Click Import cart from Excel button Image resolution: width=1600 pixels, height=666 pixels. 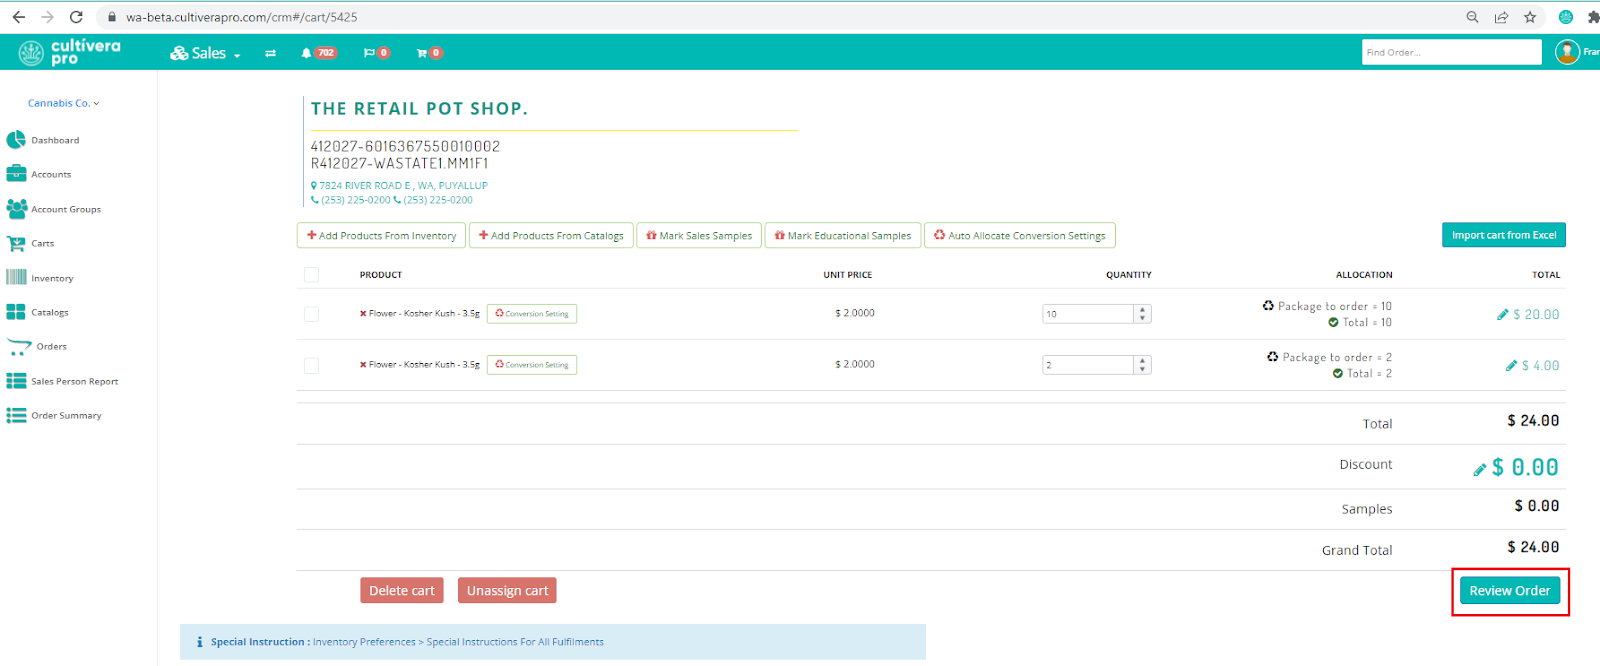pos(1504,235)
